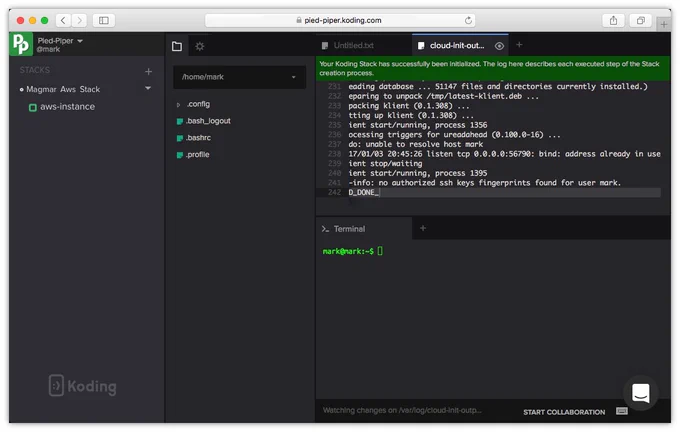Open the IDE settings gear icon
This screenshot has width=680, height=432.
click(199, 46)
